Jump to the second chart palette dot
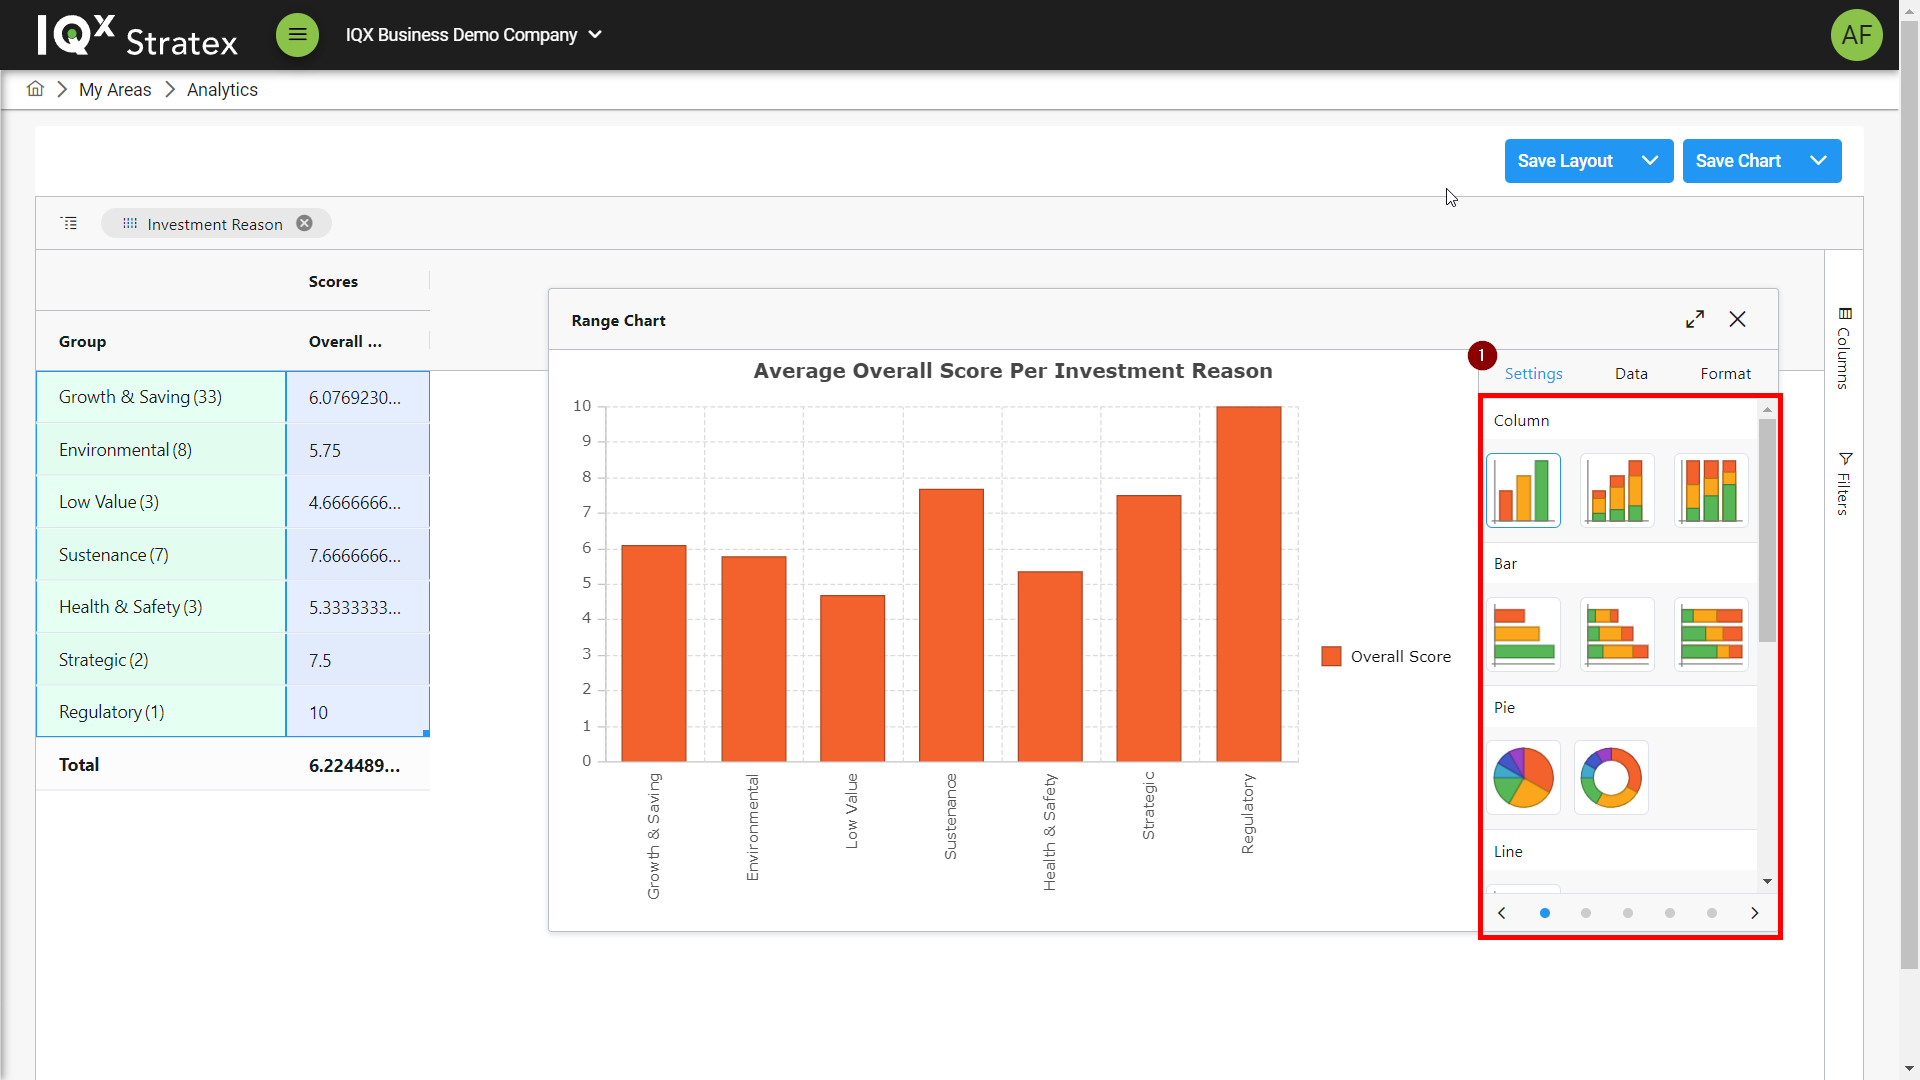The width and height of the screenshot is (1920, 1080). click(x=1586, y=913)
